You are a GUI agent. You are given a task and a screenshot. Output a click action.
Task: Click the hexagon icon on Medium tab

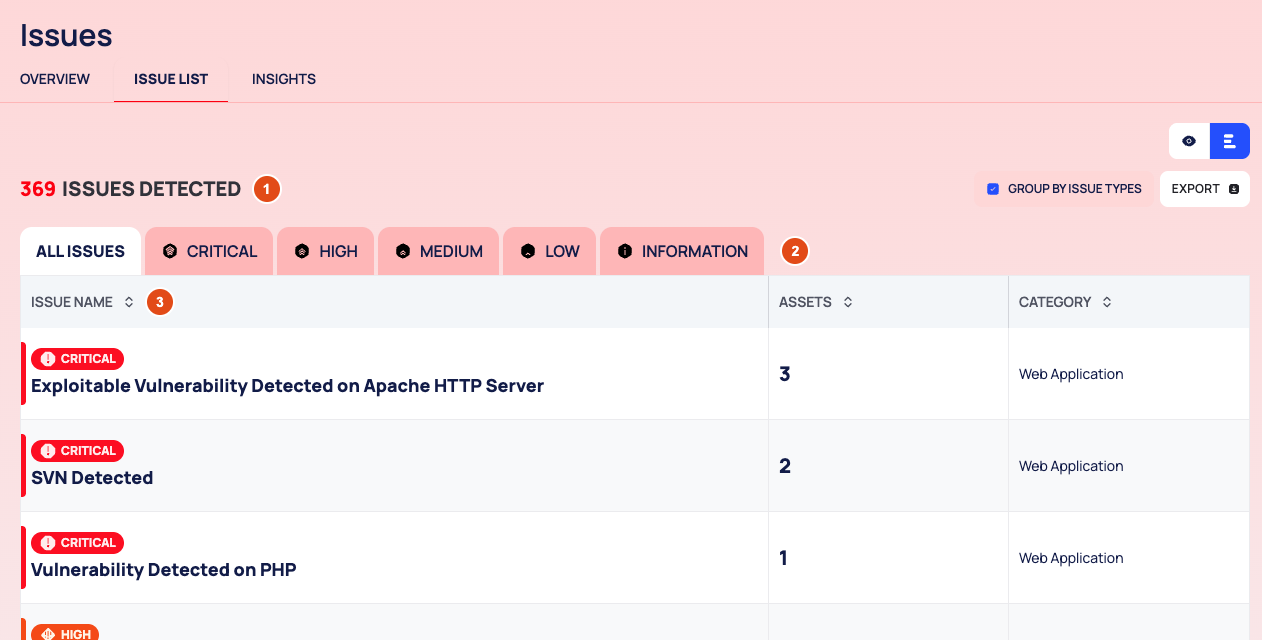tap(403, 251)
